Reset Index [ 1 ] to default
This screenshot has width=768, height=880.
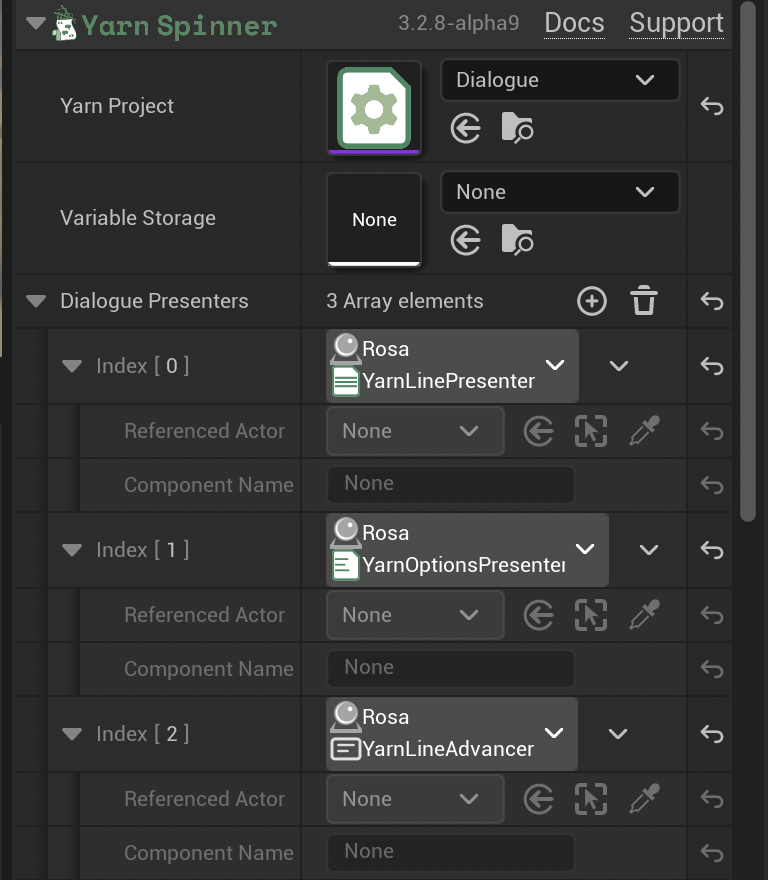[x=711, y=550]
